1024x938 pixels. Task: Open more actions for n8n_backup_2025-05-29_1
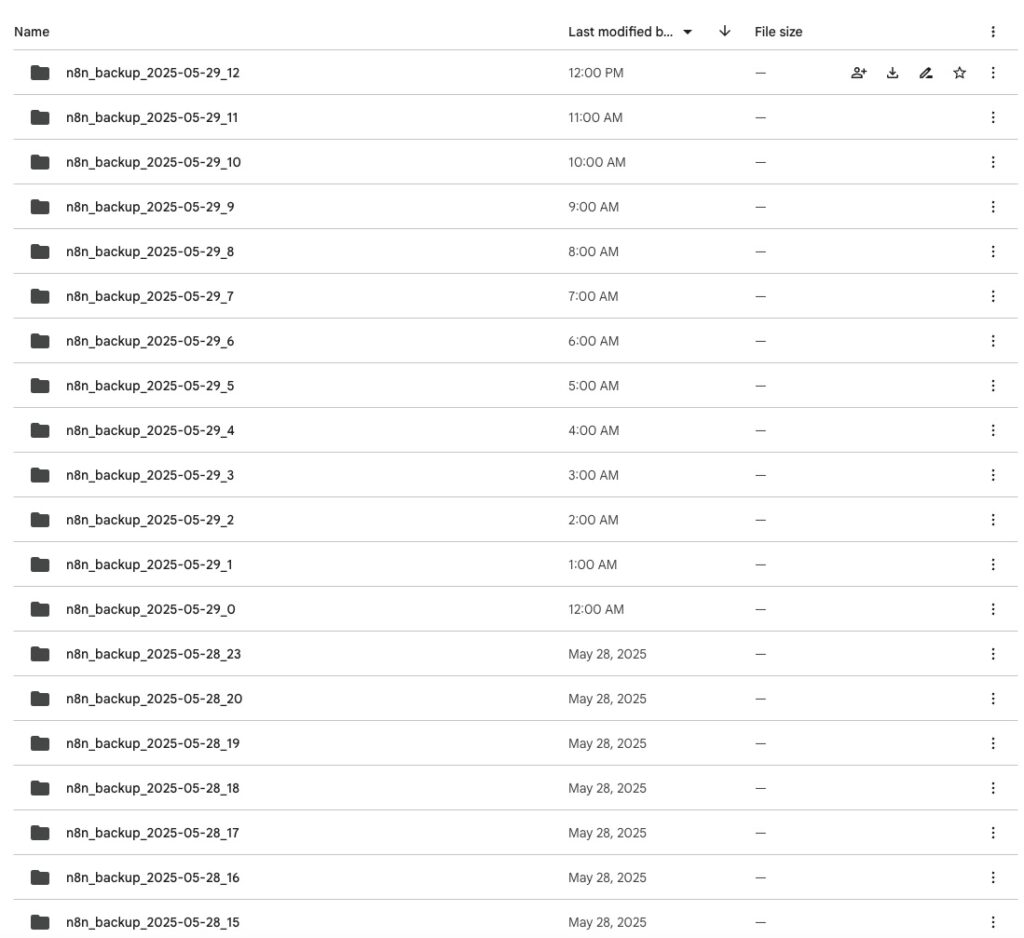click(993, 564)
